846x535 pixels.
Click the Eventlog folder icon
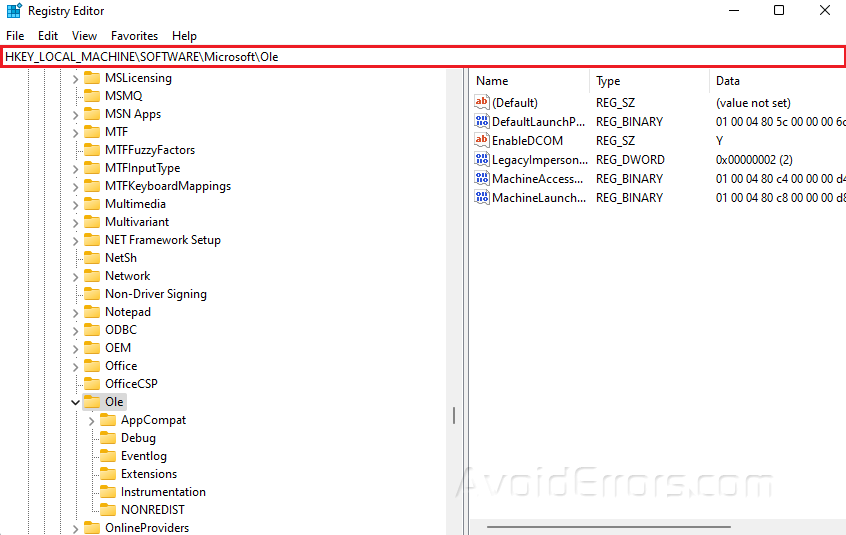pos(108,456)
